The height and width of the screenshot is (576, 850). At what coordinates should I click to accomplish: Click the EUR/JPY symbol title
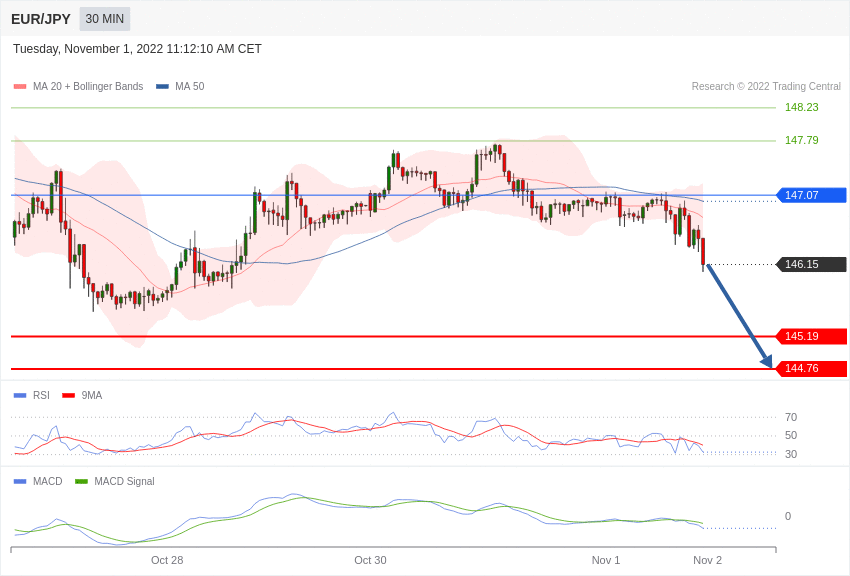pos(41,19)
